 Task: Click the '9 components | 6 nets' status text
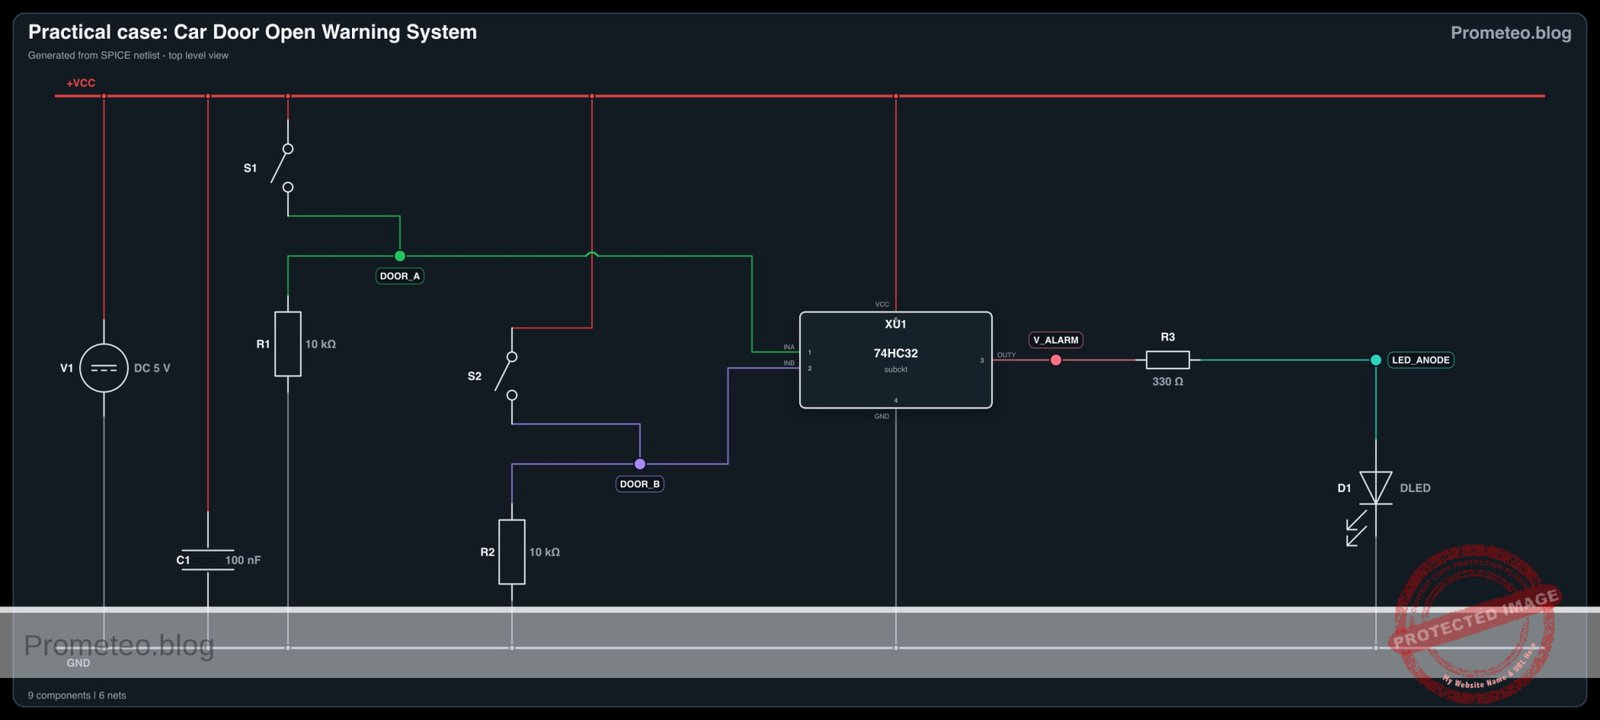77,695
